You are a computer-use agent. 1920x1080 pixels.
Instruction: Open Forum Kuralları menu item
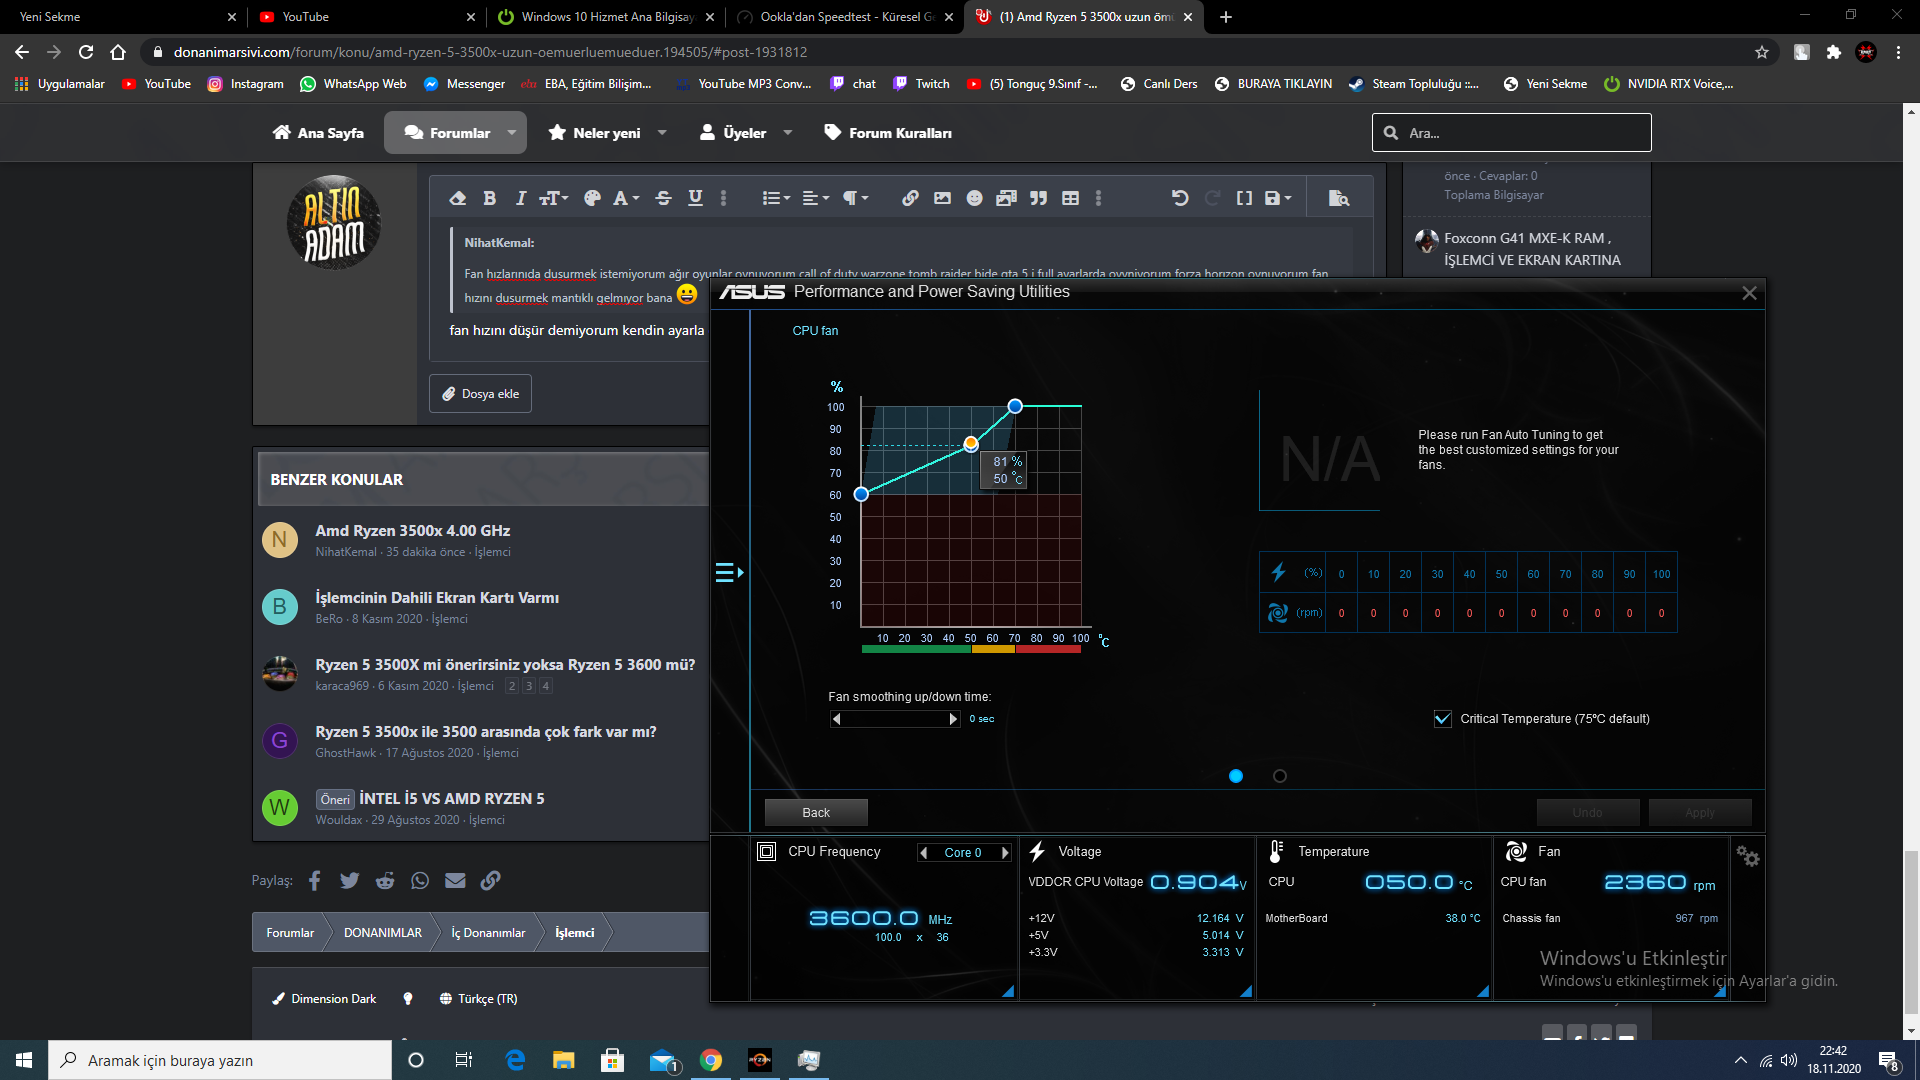[x=887, y=133]
